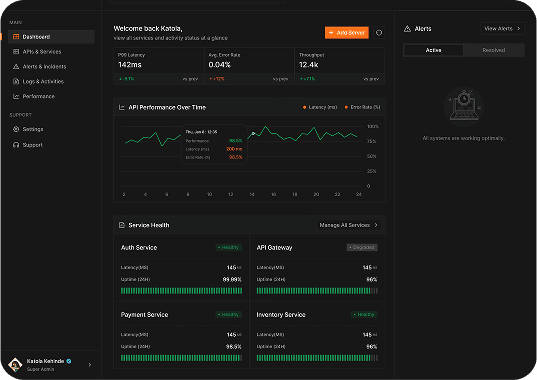This screenshot has height=380, width=537.
Task: Open Settings from Support group
Action: 51,129
